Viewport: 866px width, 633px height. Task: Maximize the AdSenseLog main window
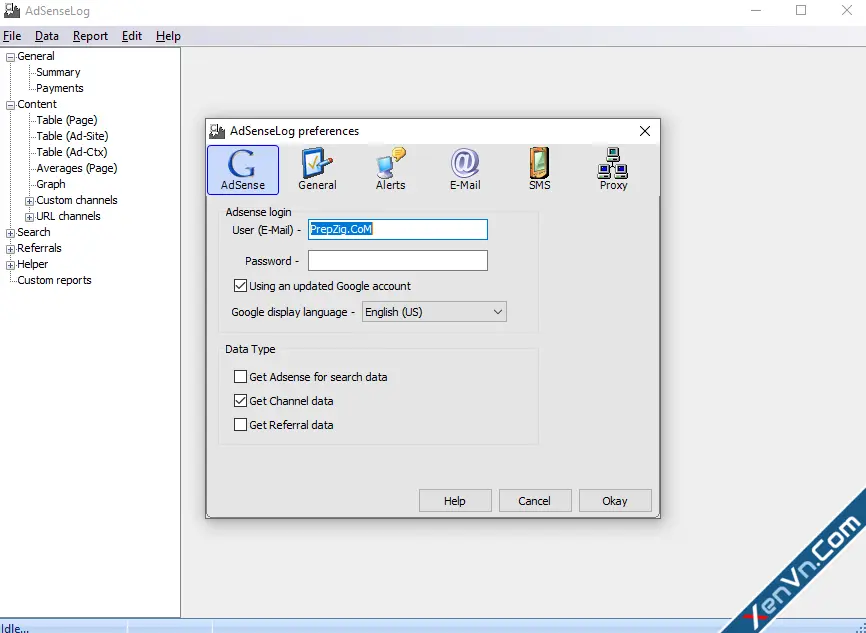click(x=801, y=10)
